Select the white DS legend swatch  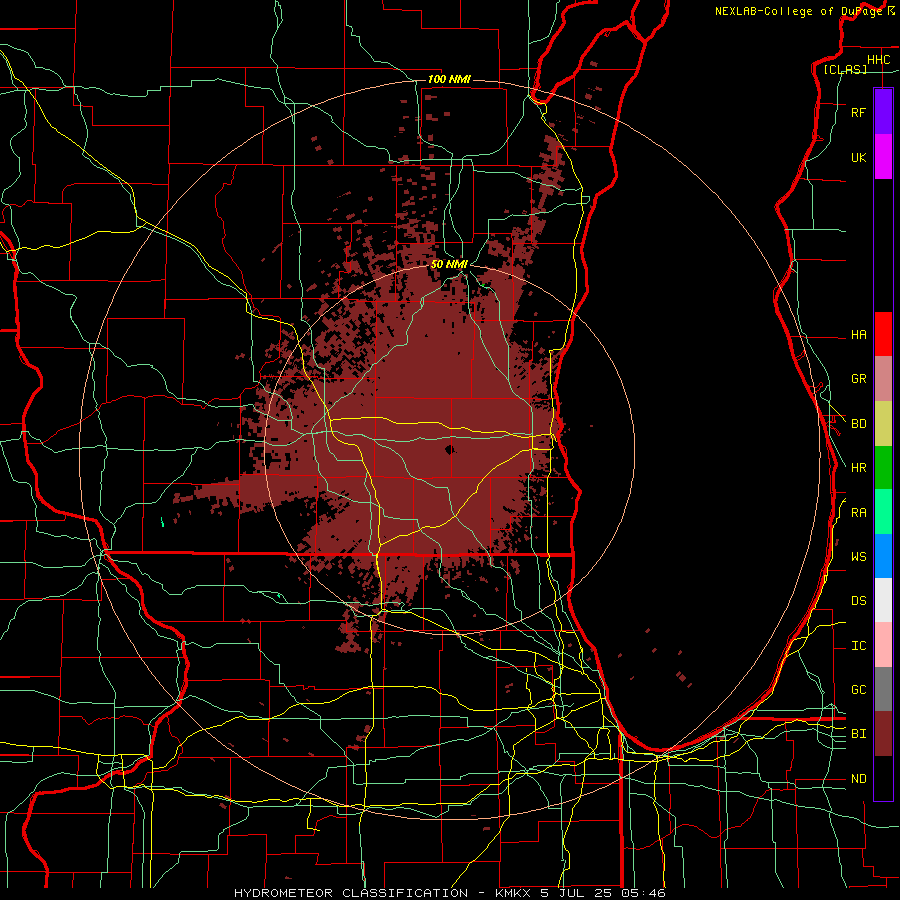[x=883, y=600]
